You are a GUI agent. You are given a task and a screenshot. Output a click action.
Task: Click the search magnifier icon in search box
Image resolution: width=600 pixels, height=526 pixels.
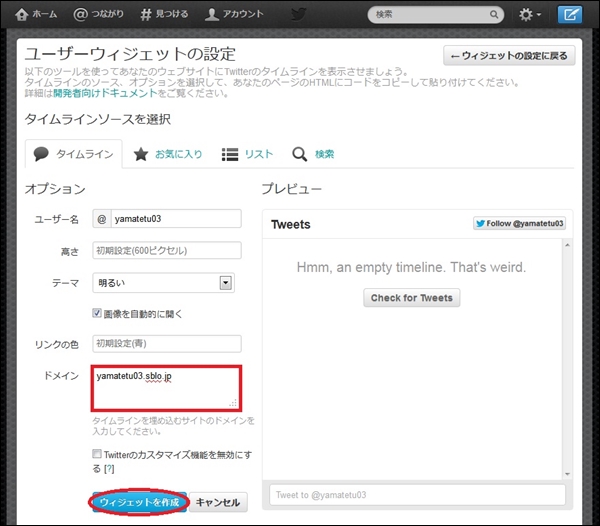point(494,15)
